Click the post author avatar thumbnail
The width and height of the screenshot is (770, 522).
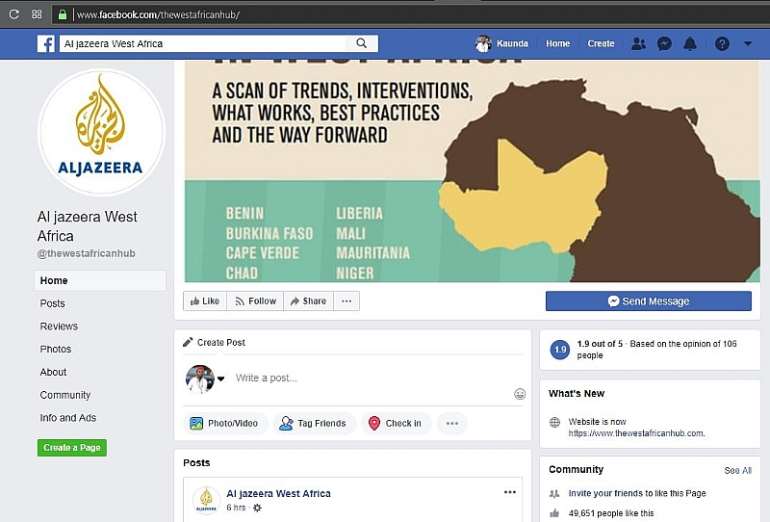[x=206, y=500]
